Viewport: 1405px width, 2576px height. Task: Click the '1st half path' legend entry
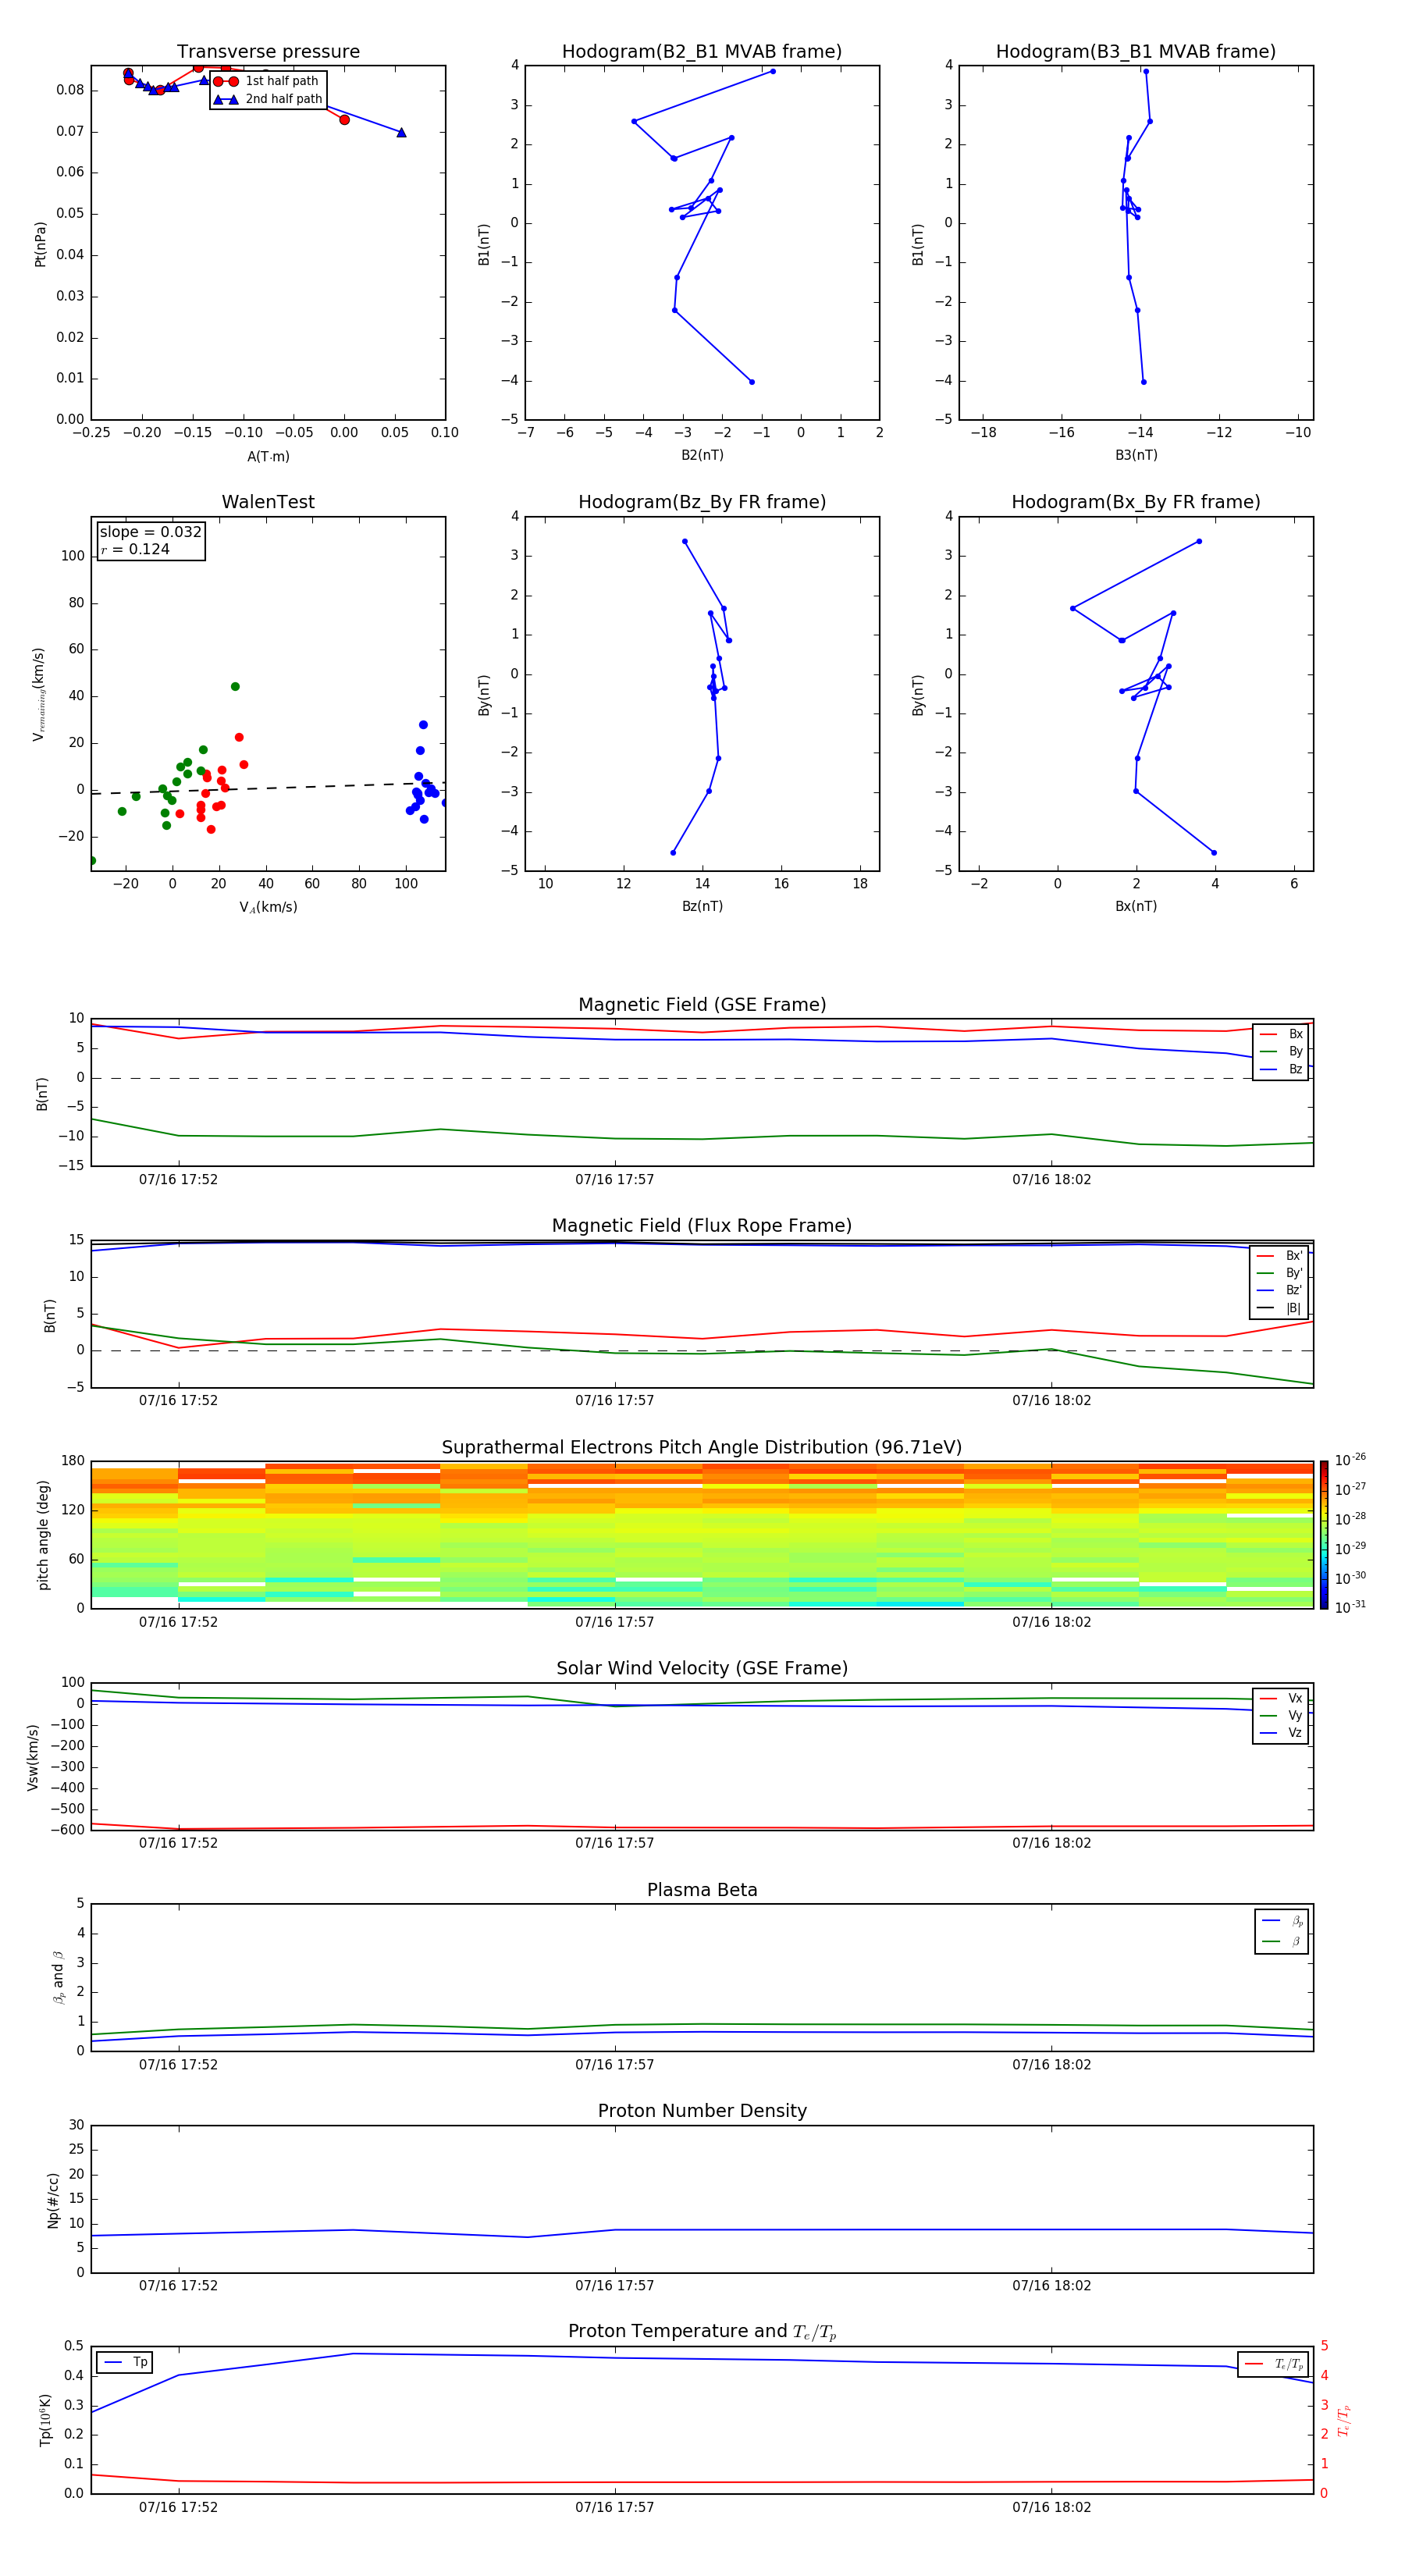[x=267, y=81]
